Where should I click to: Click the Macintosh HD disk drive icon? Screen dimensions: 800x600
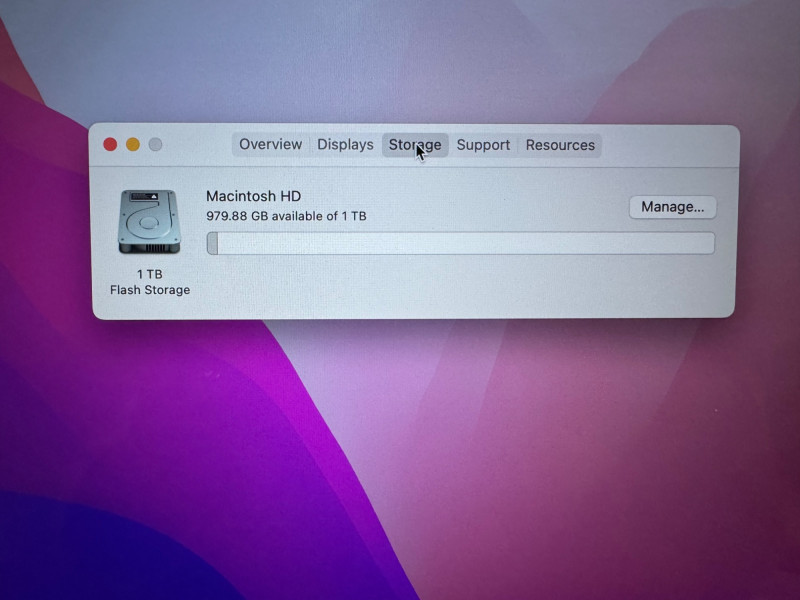tap(149, 221)
